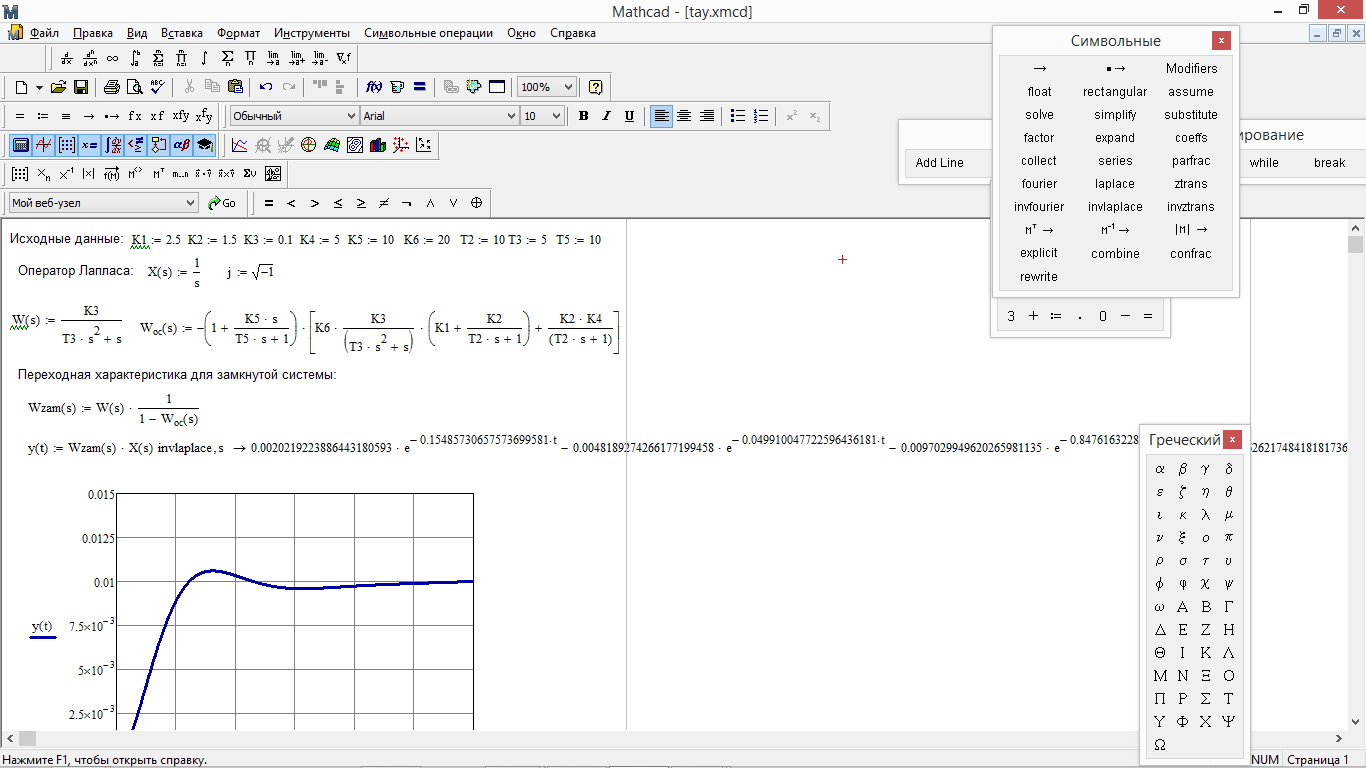1366x768 pixels.
Task: Insert the indefinite integral operator
Action: pos(204,58)
